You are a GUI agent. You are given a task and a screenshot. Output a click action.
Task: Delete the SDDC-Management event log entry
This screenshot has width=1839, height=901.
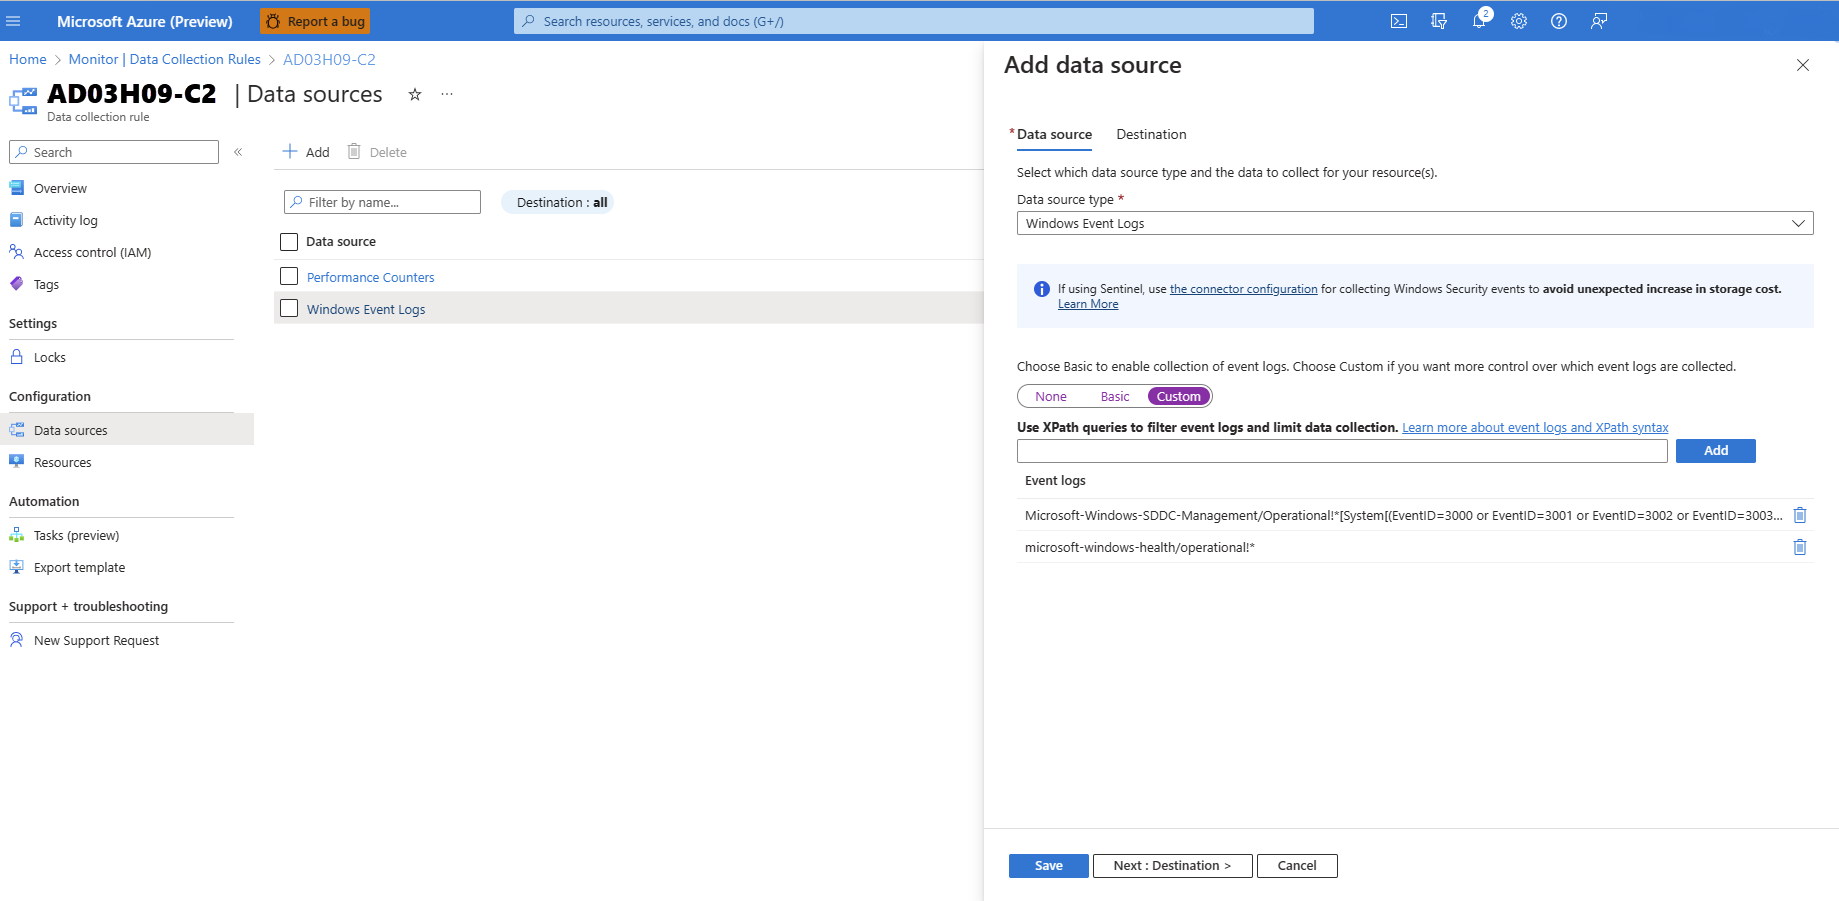point(1800,515)
